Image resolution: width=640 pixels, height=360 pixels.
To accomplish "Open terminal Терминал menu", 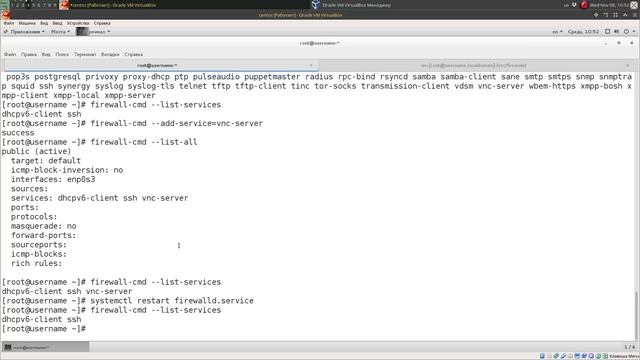I will coord(85,54).
